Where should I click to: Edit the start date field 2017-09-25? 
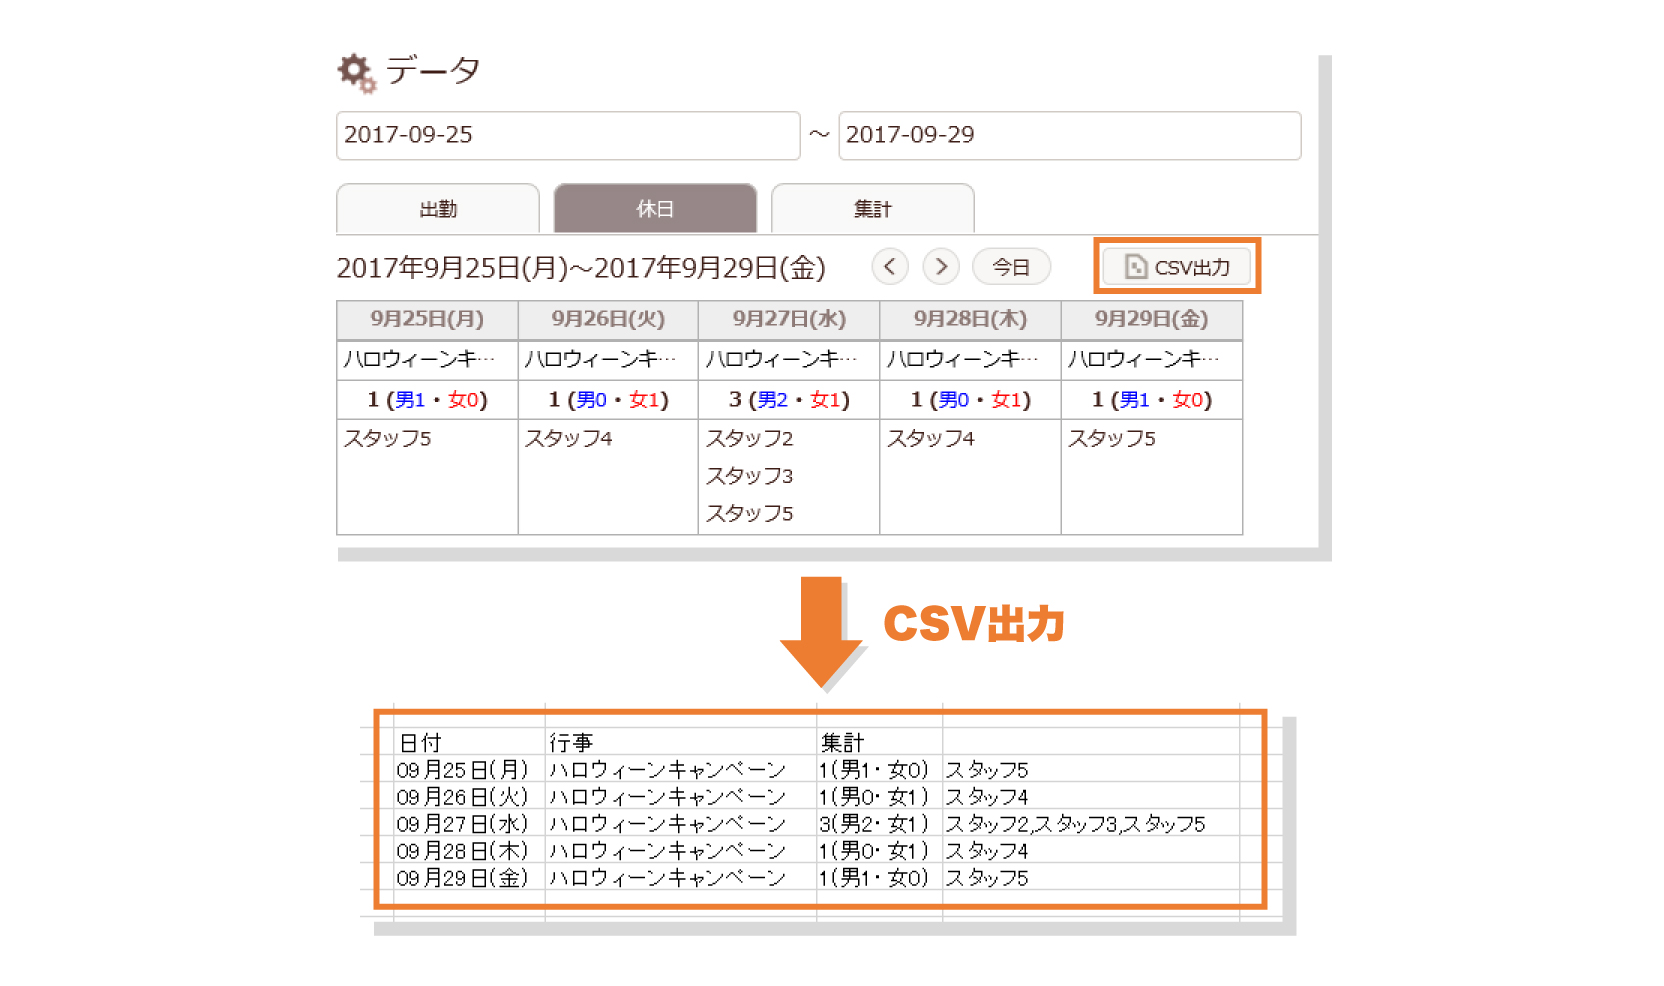(567, 135)
